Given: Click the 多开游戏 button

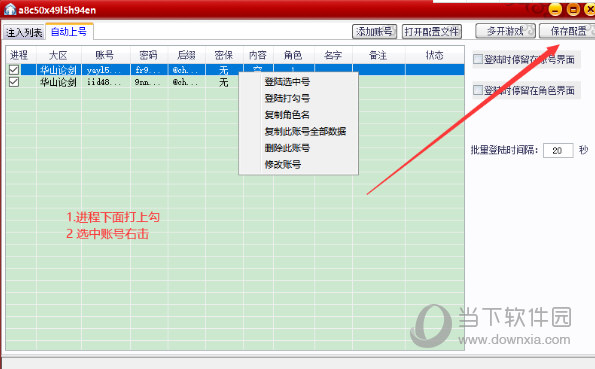Looking at the screenshot, I should tap(505, 31).
